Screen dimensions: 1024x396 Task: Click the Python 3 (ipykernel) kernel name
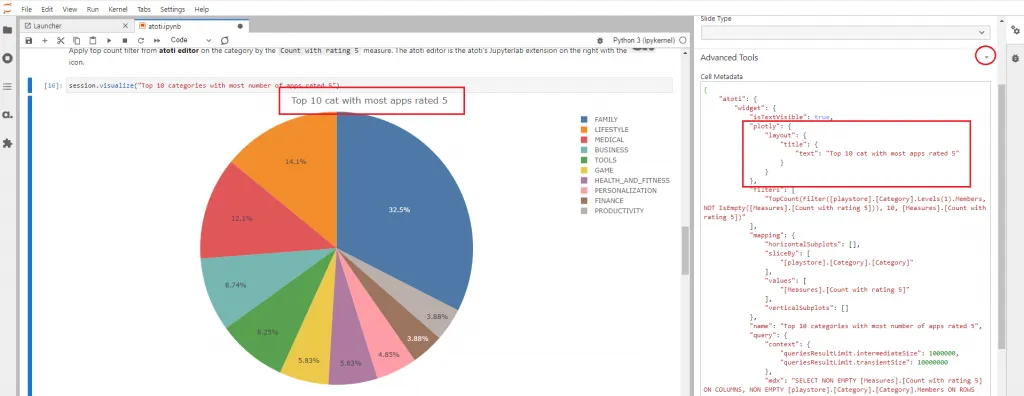(644, 41)
